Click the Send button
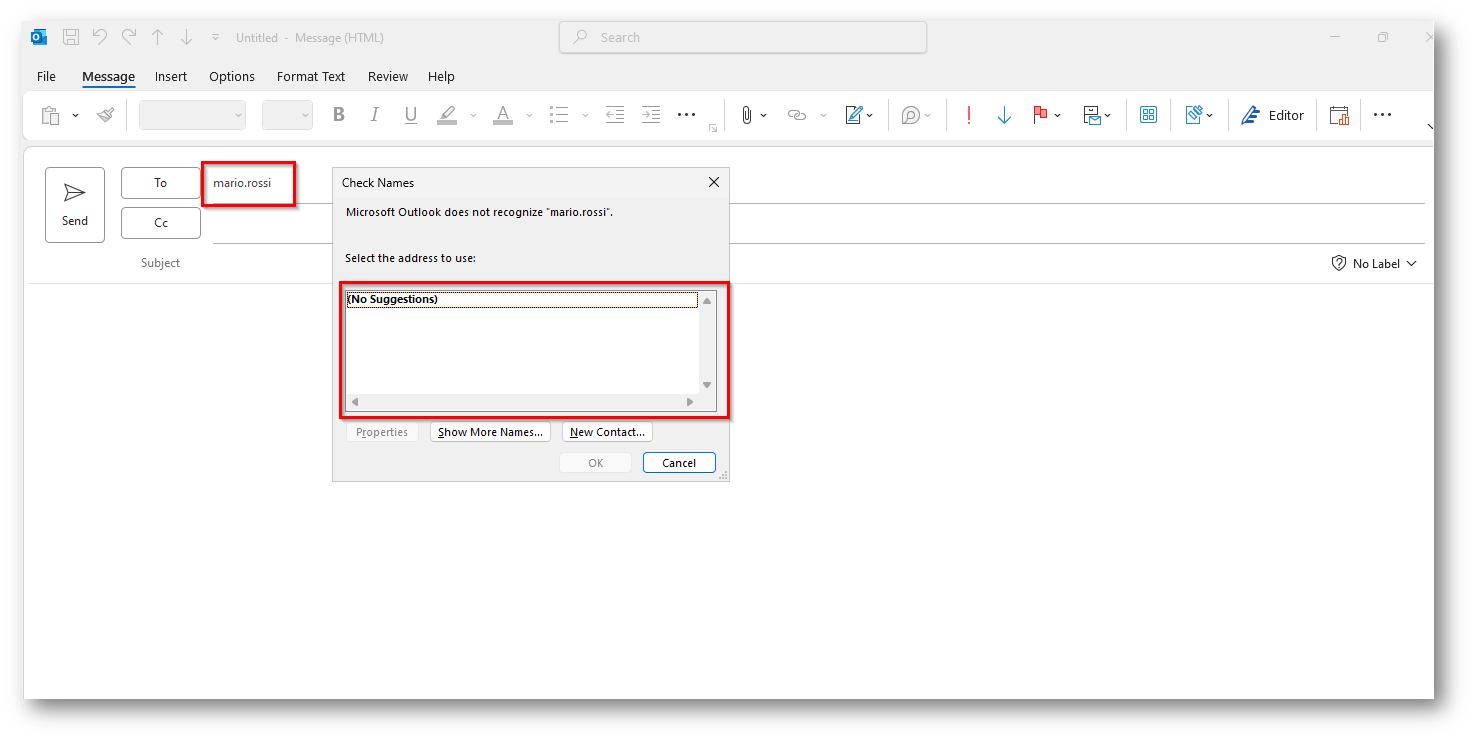Screen dimensions: 1476x741 [75, 204]
